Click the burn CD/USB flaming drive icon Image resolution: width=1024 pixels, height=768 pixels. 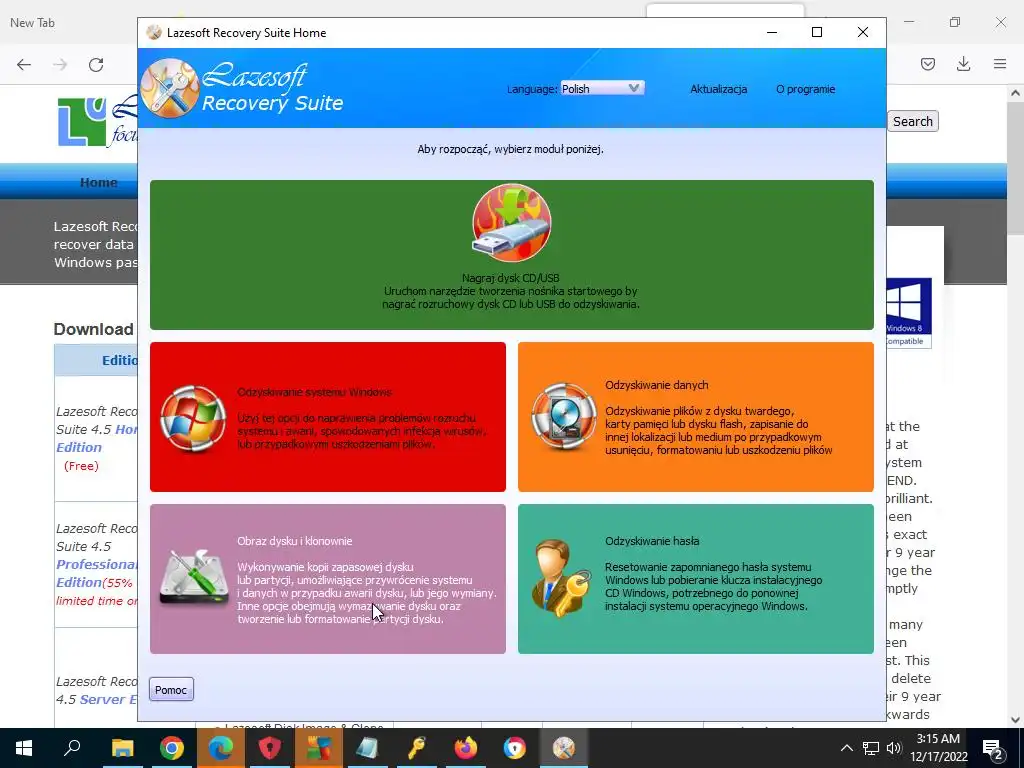[511, 223]
